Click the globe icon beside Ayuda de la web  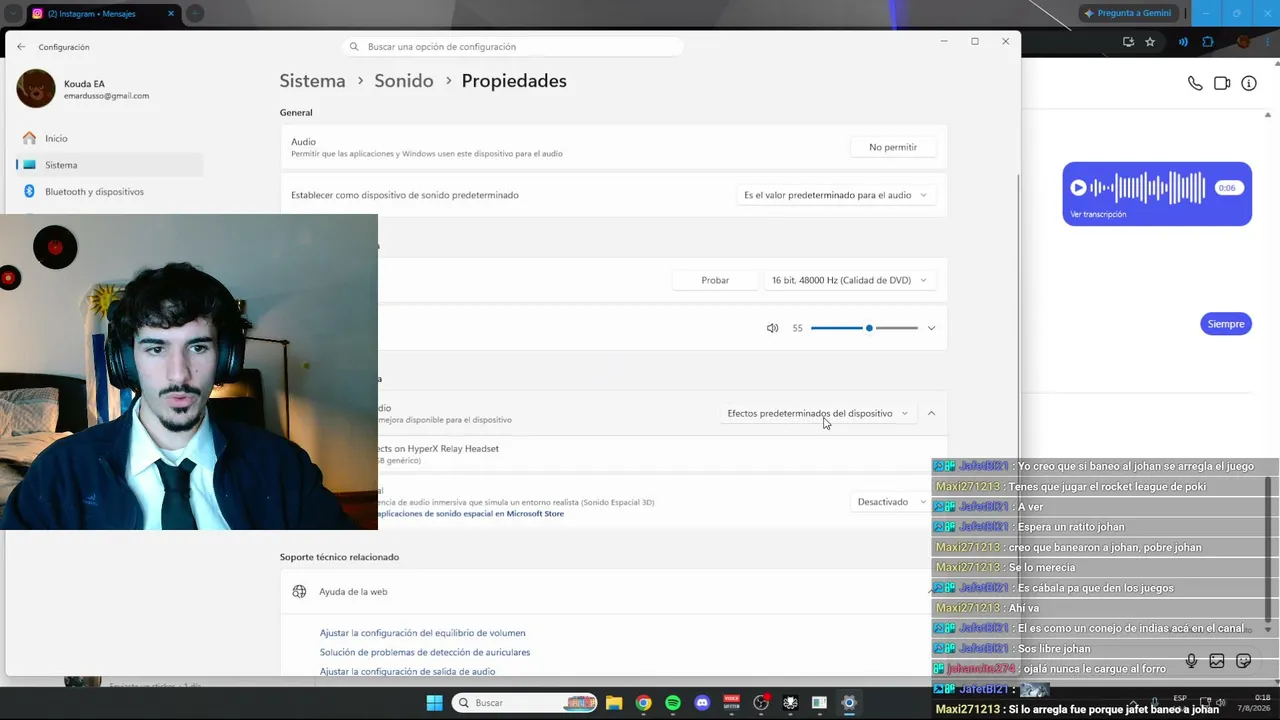[x=299, y=592]
